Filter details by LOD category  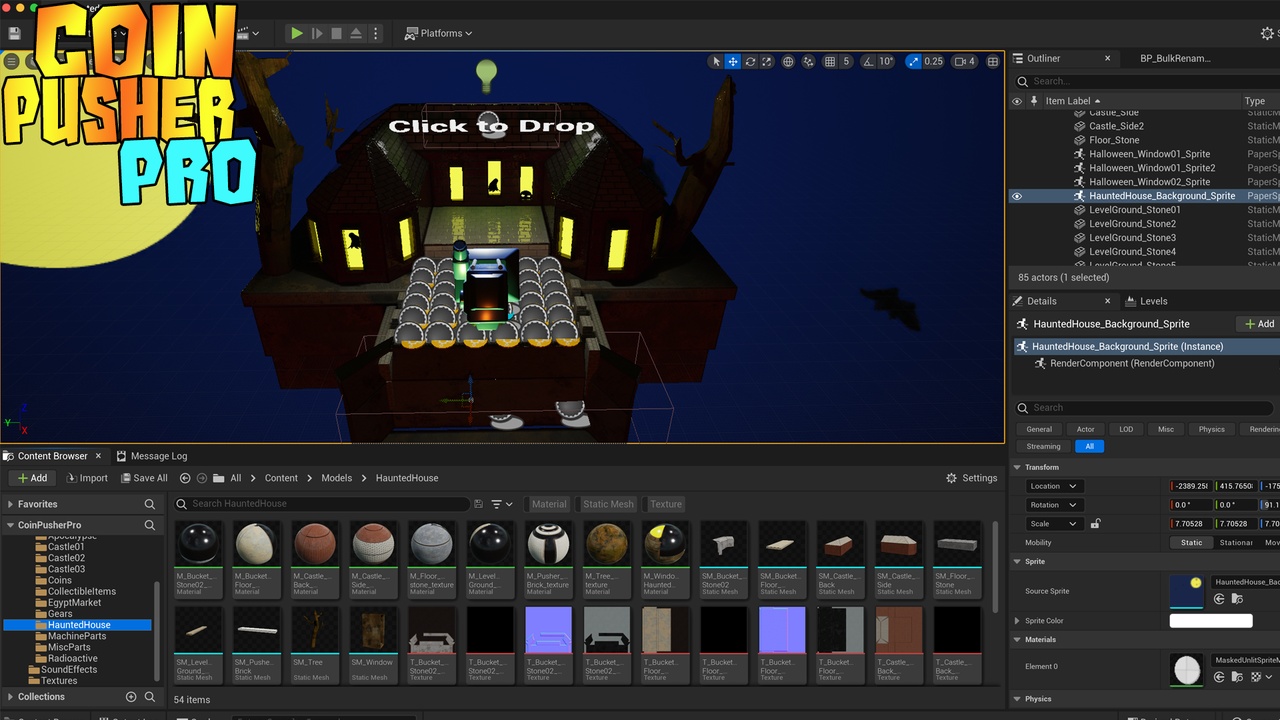[x=1126, y=429]
